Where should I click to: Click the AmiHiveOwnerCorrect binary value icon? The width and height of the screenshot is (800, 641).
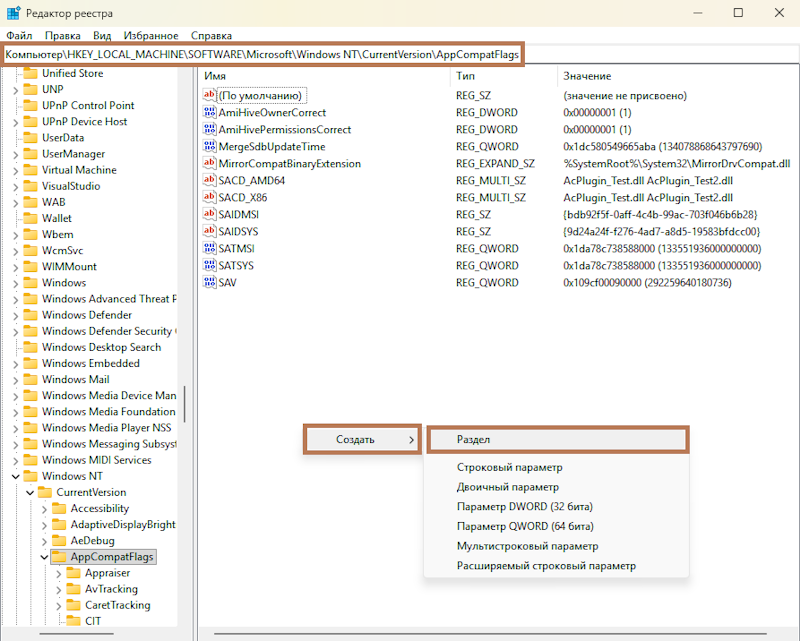[x=209, y=113]
